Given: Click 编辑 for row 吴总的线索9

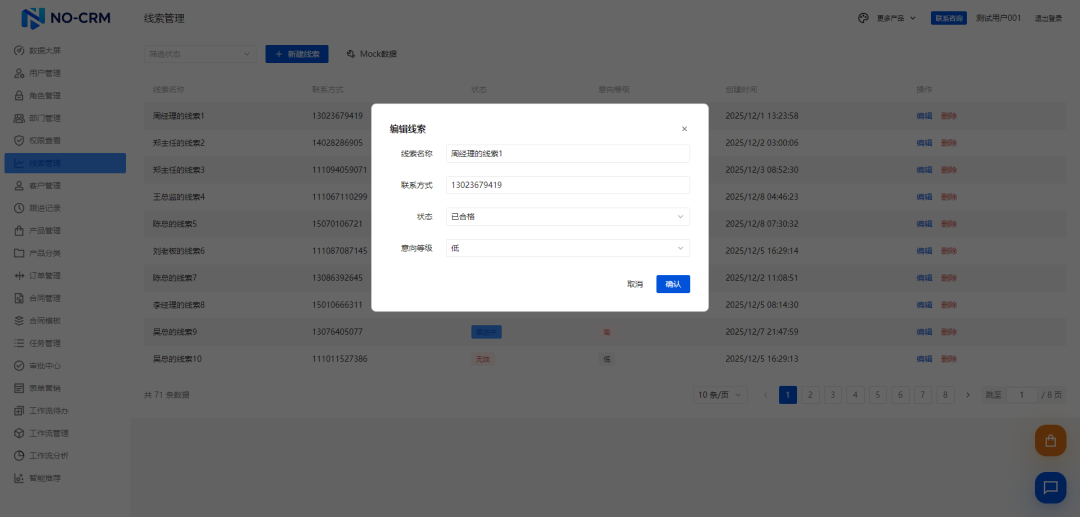Looking at the screenshot, I should (x=924, y=332).
